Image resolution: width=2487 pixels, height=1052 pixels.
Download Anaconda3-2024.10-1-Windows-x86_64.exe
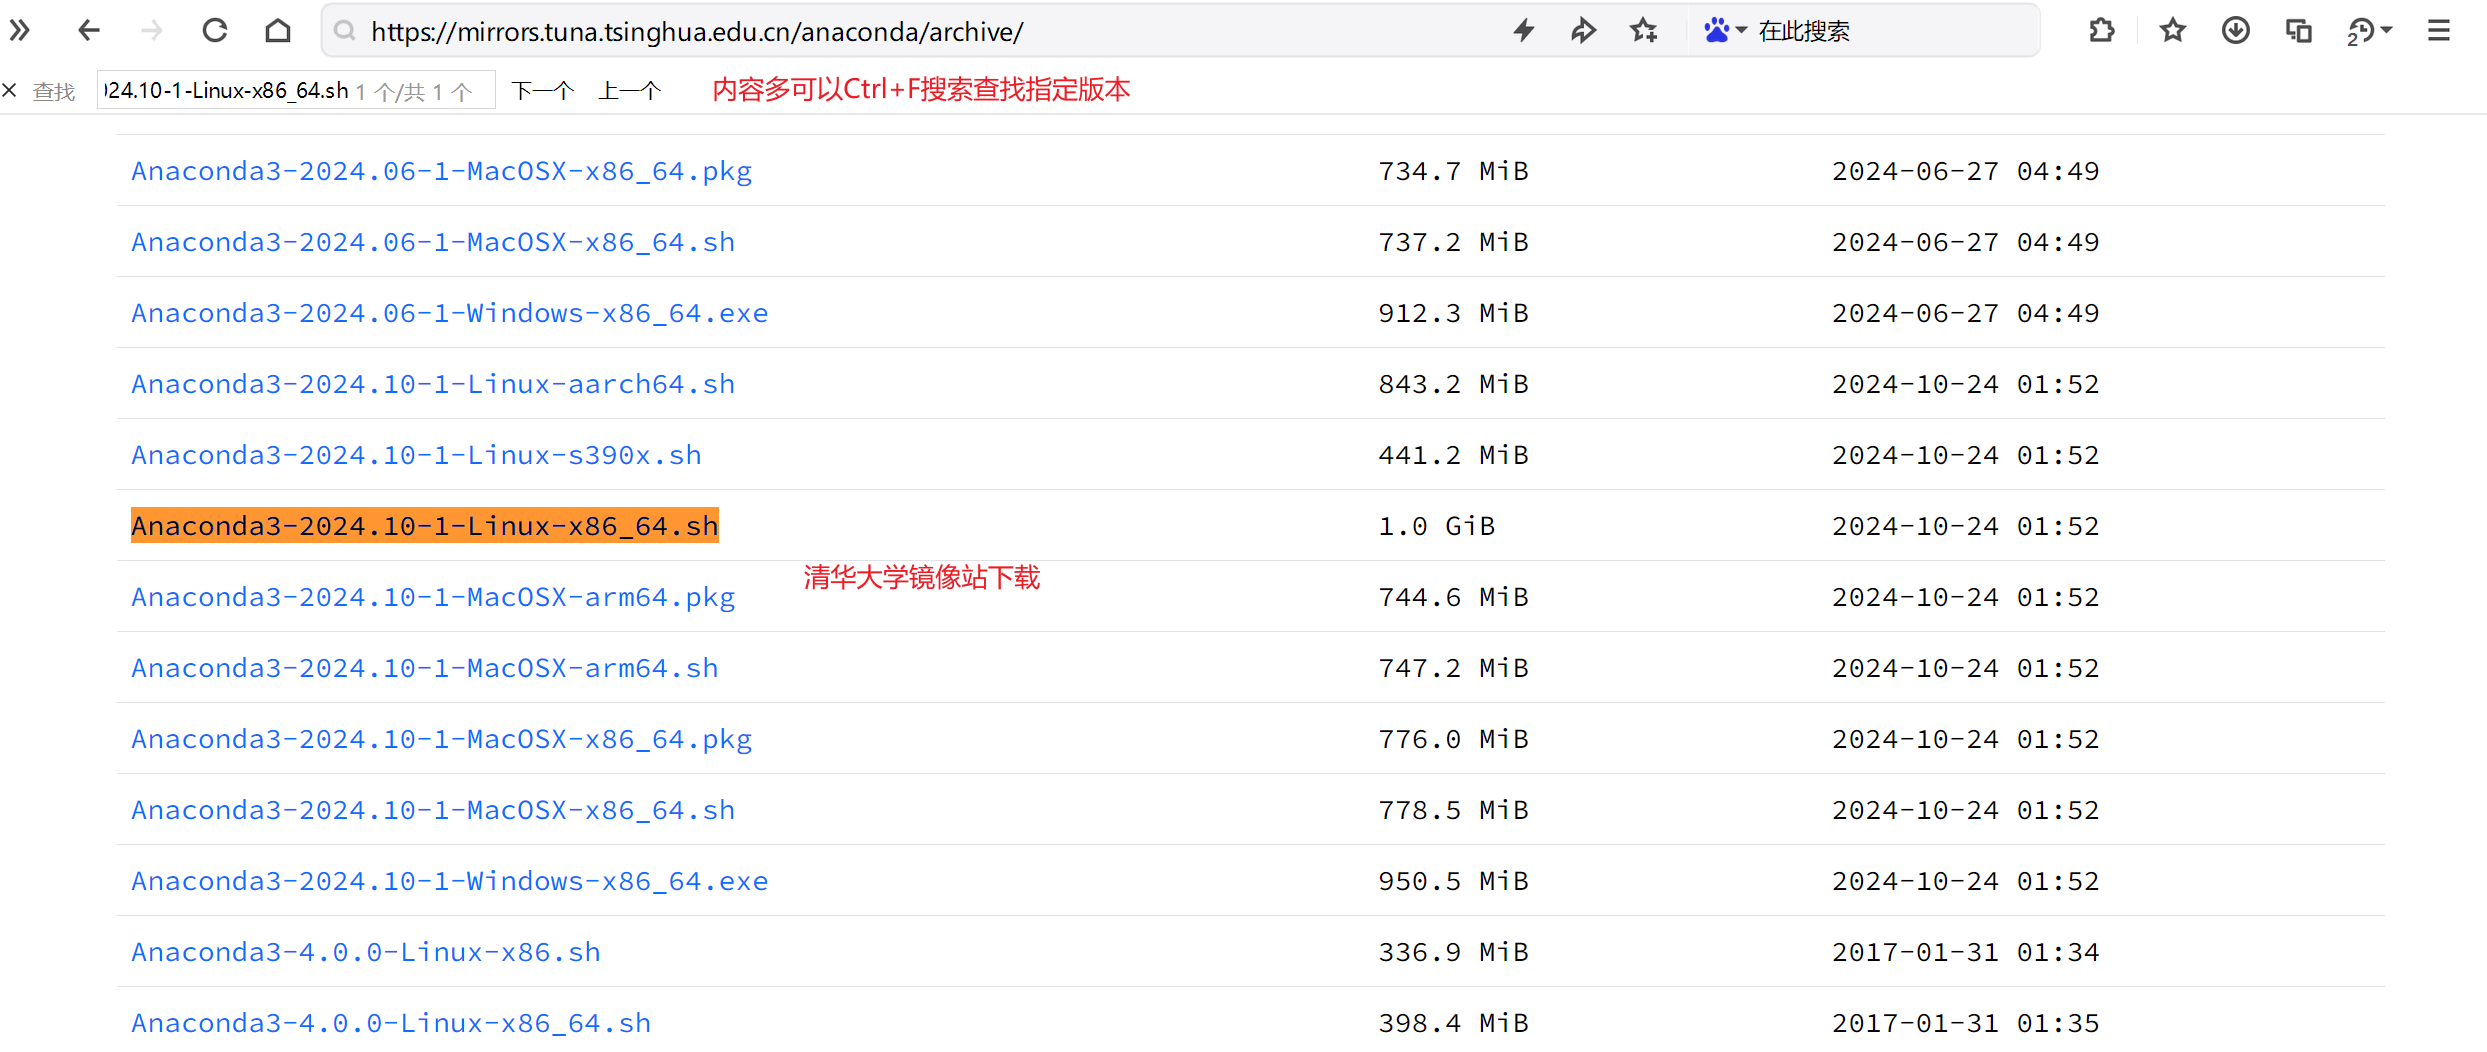(450, 881)
